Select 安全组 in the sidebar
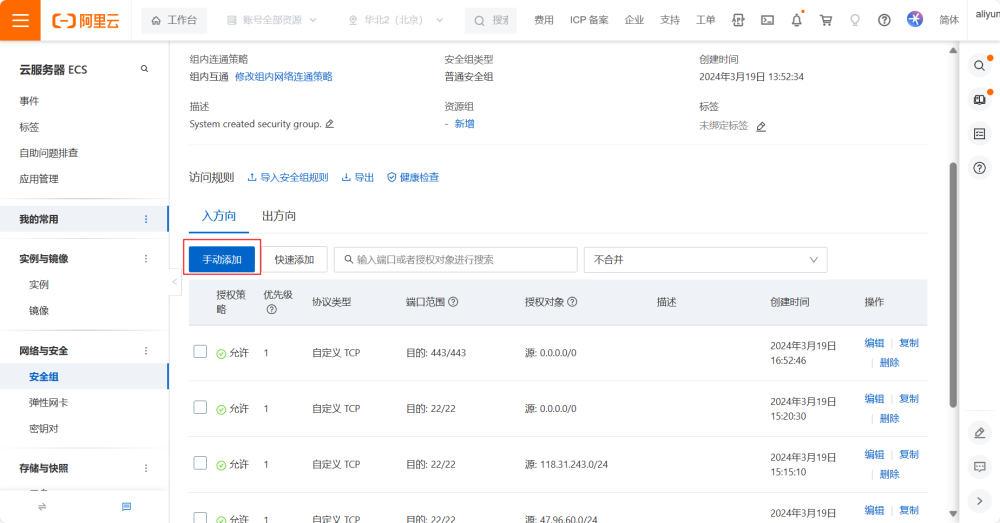This screenshot has width=1000, height=523. (x=43, y=377)
